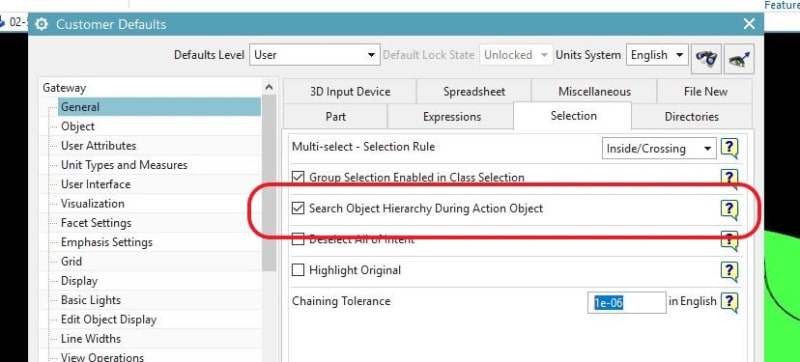Viewport: 800px width, 362px height.
Task: Select Line Widths in the tree
Action: point(91,339)
